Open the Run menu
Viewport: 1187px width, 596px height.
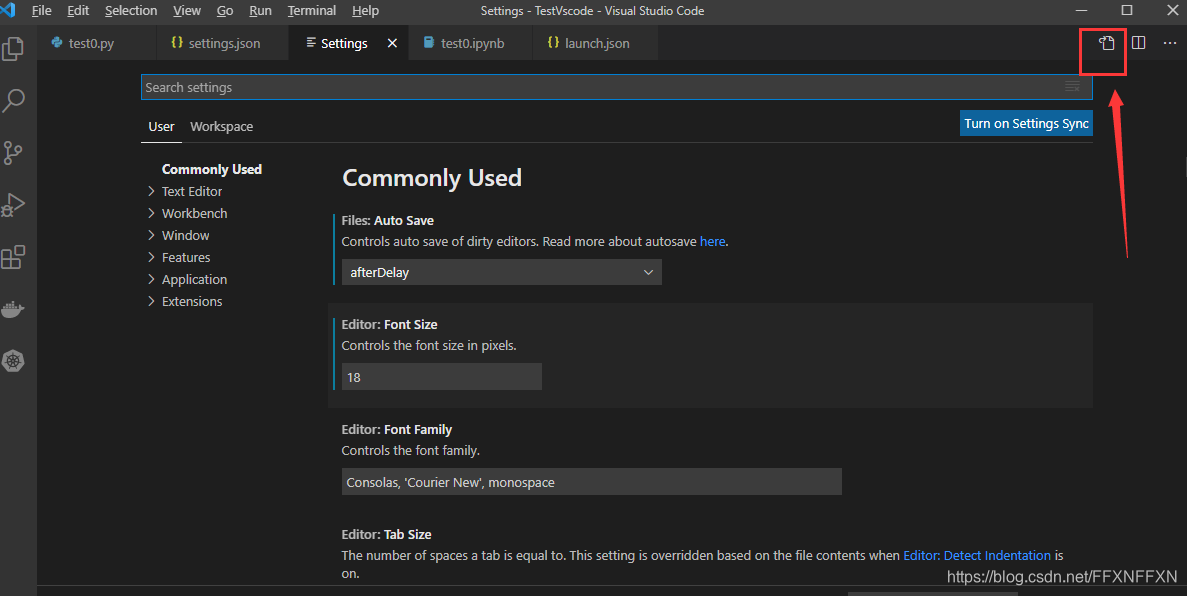(260, 11)
